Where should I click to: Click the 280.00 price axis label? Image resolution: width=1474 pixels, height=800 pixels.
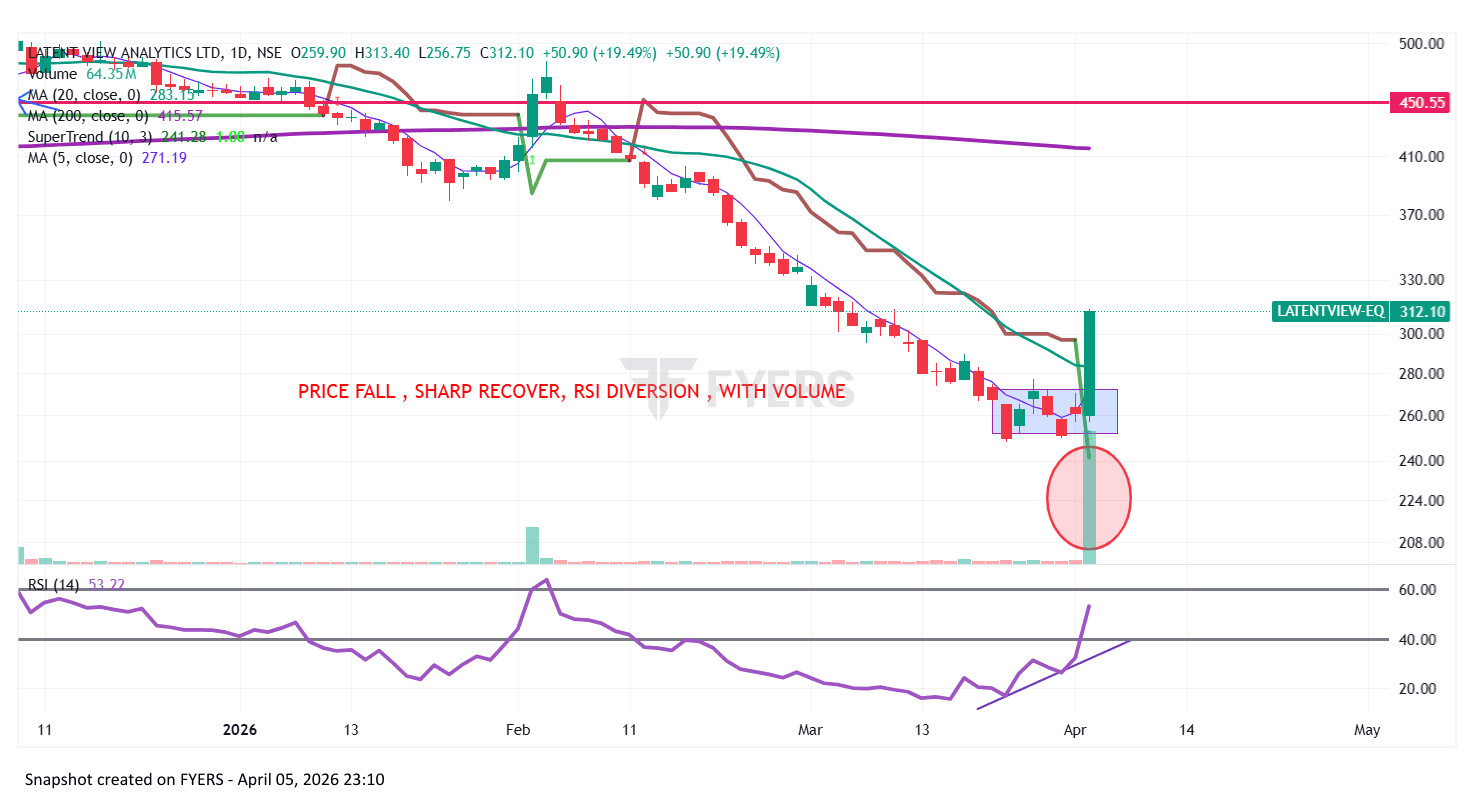click(1422, 374)
